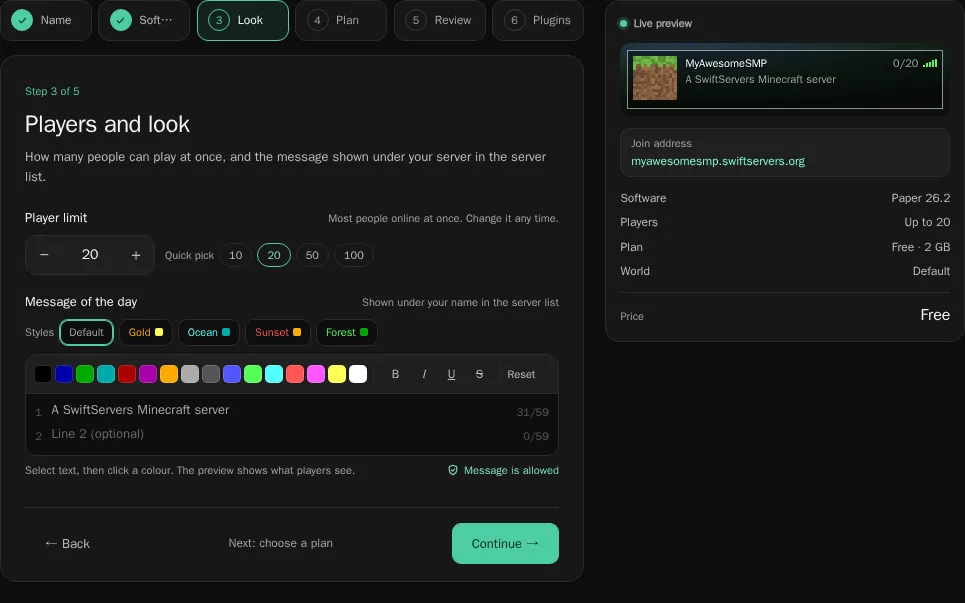This screenshot has width=965, height=603.
Task: Toggle bold formatting
Action: (395, 374)
